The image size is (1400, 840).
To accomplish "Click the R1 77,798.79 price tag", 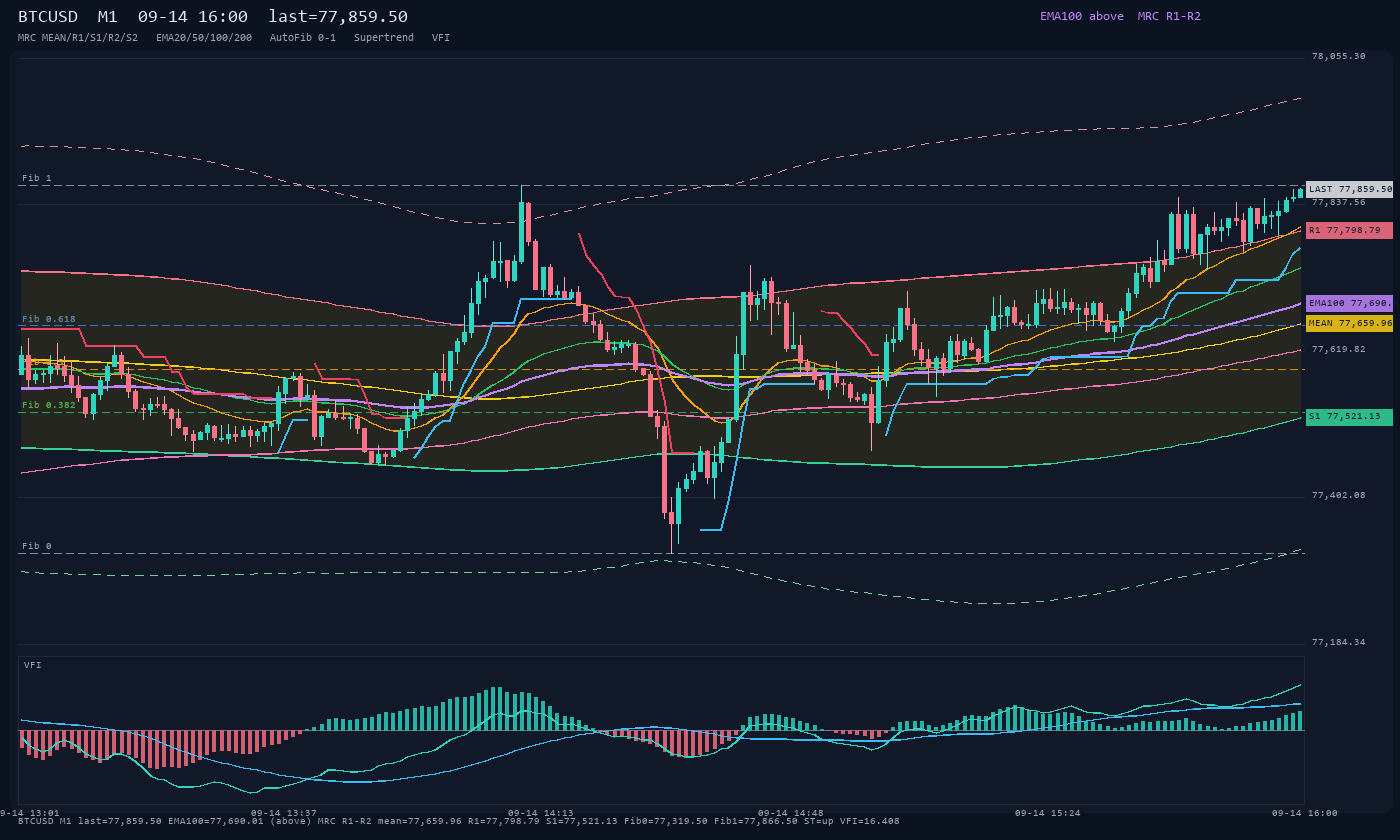I will tap(1349, 230).
